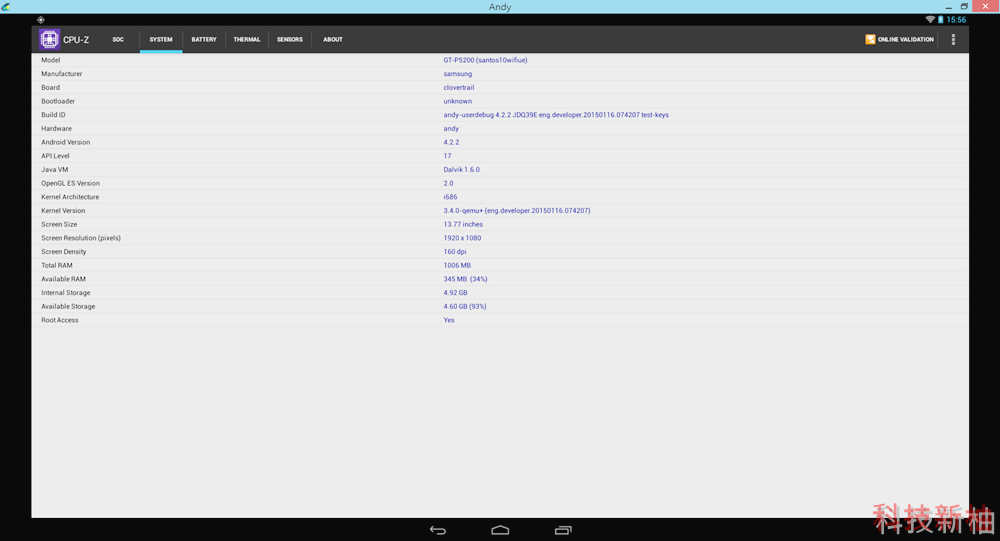
Task: Tap the Android home navigation button
Action: pyautogui.click(x=500, y=530)
